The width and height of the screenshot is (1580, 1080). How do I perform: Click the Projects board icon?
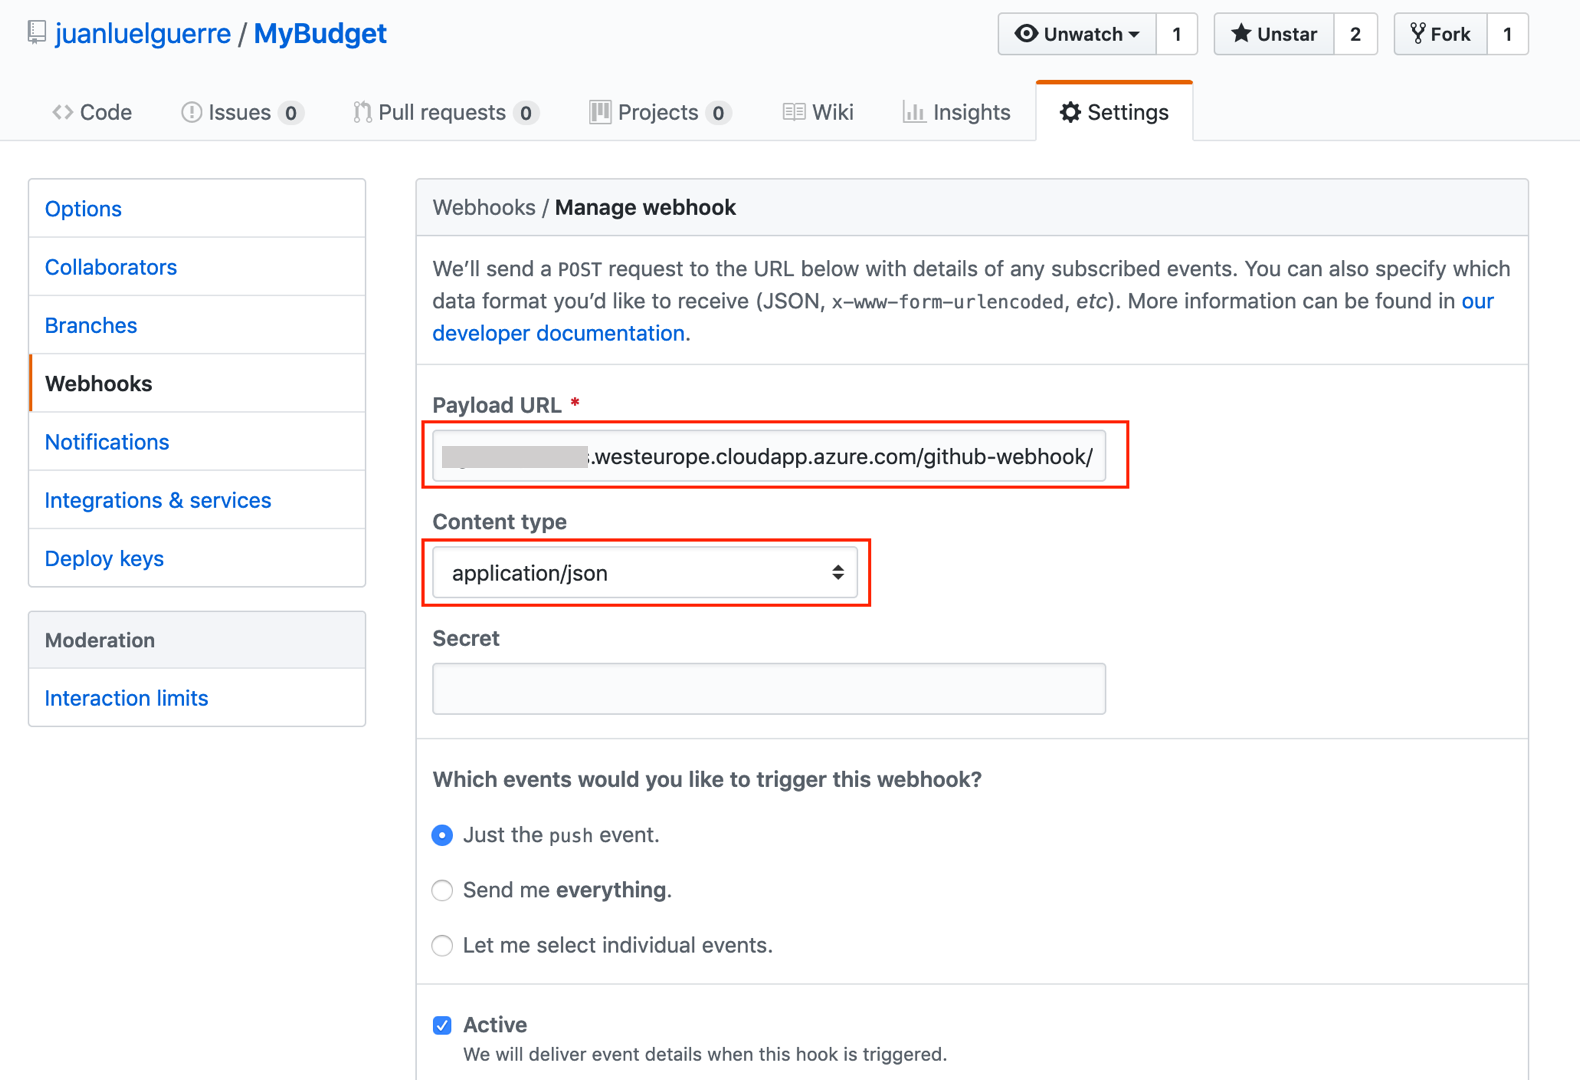click(600, 112)
